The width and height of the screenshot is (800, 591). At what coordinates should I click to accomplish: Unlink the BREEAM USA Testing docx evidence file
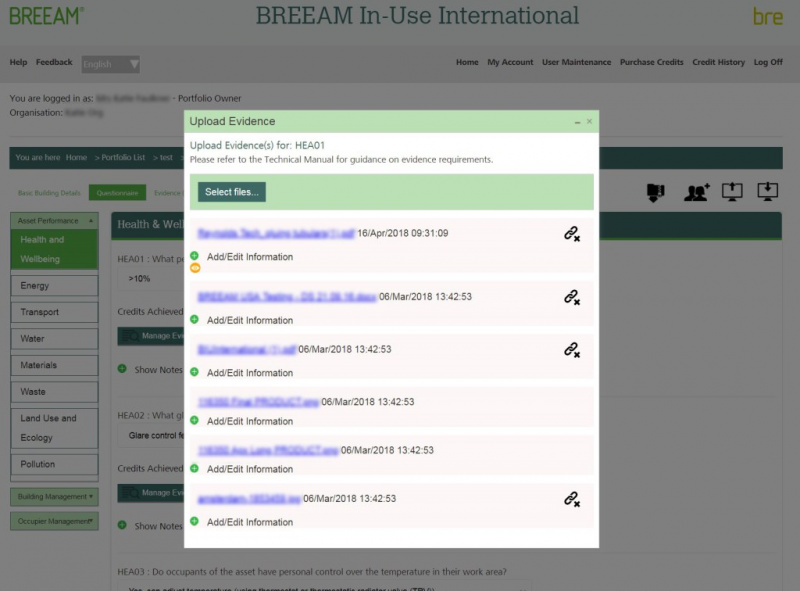click(571, 298)
